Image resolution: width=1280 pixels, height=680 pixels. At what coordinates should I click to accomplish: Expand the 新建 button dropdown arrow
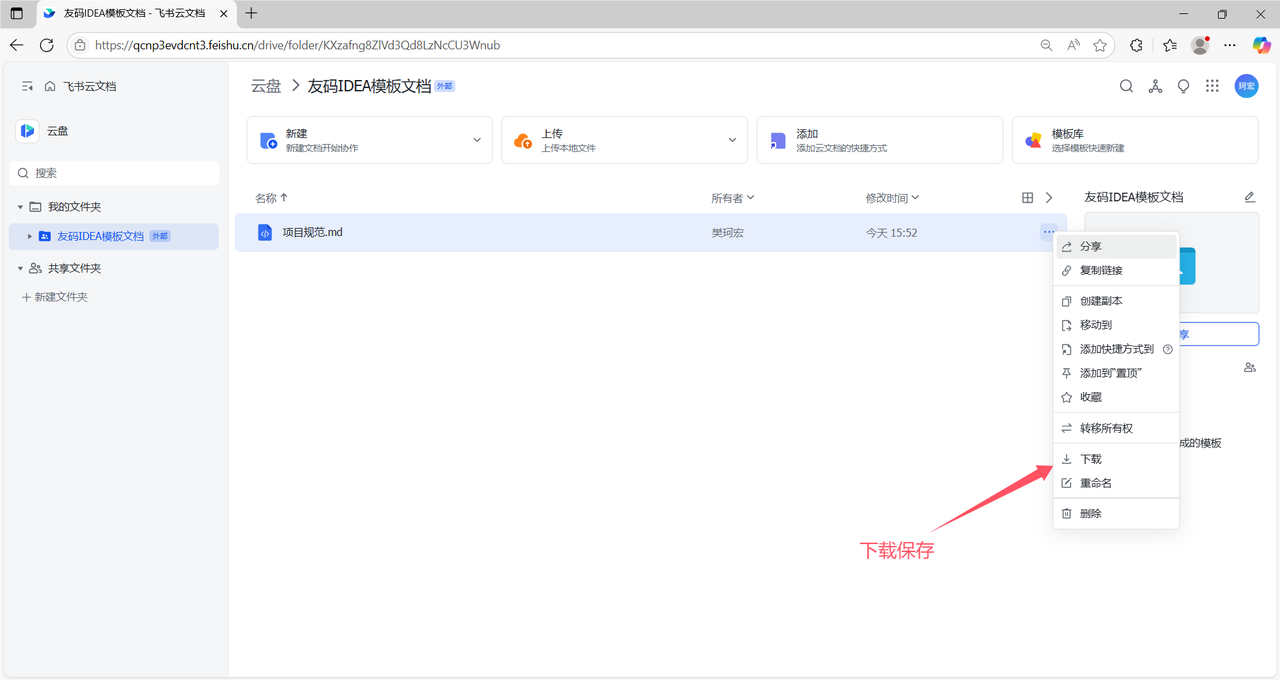[477, 140]
